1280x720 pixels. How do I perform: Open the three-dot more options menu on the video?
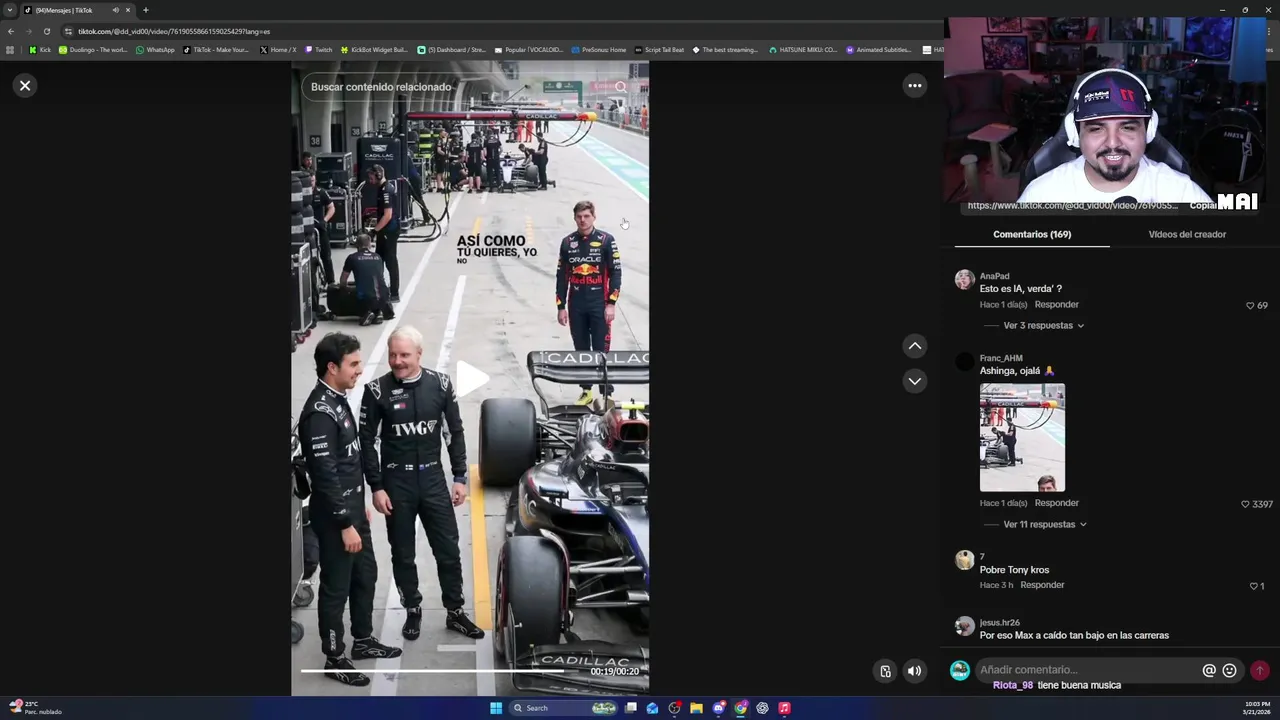[x=914, y=86]
